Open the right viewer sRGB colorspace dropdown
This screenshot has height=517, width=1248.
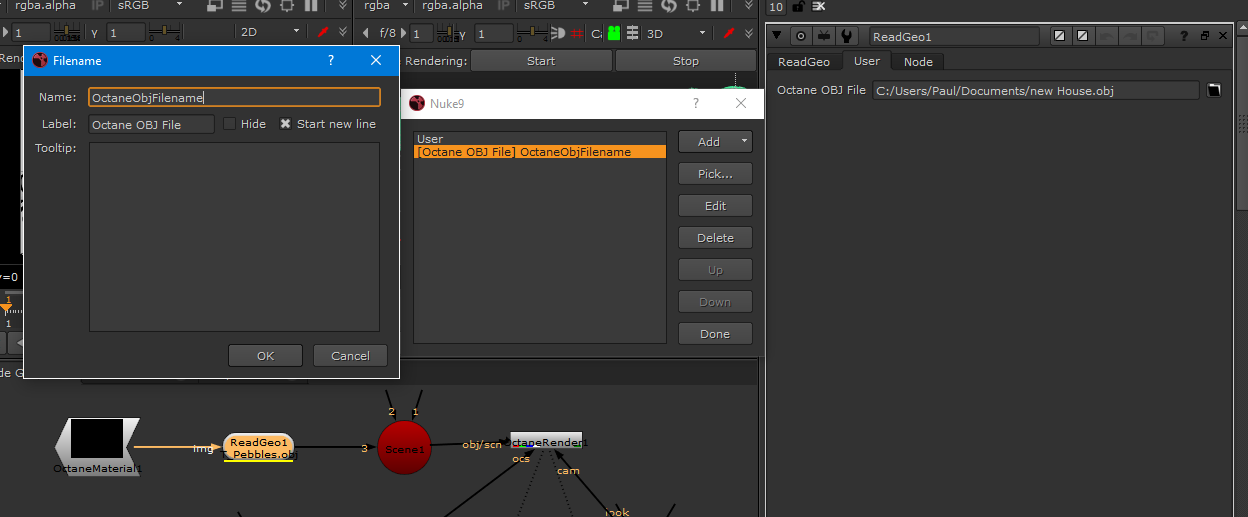[555, 6]
